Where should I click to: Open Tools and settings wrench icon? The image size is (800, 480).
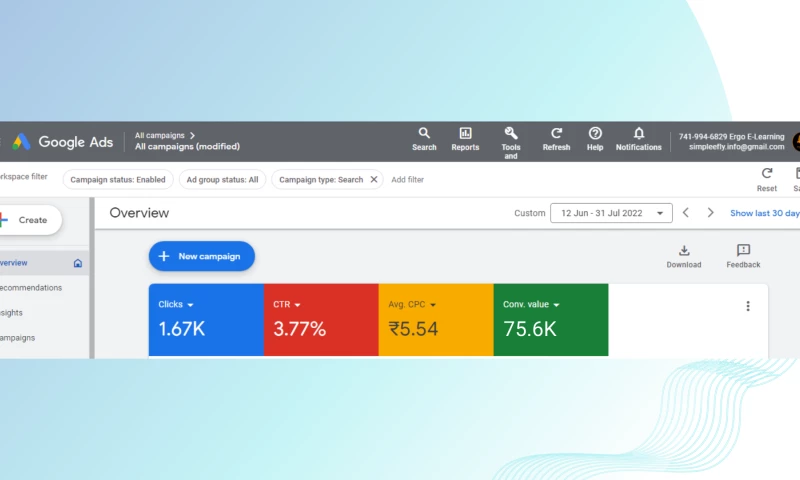tap(510, 143)
